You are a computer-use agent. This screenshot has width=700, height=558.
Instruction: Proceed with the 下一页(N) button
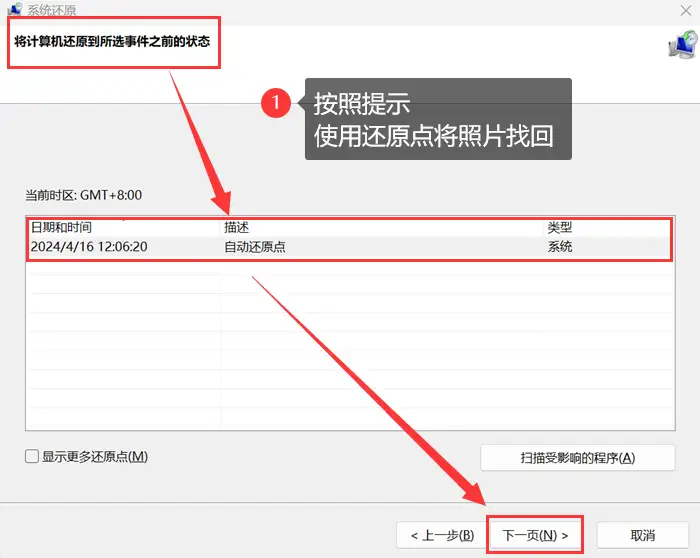(x=535, y=535)
